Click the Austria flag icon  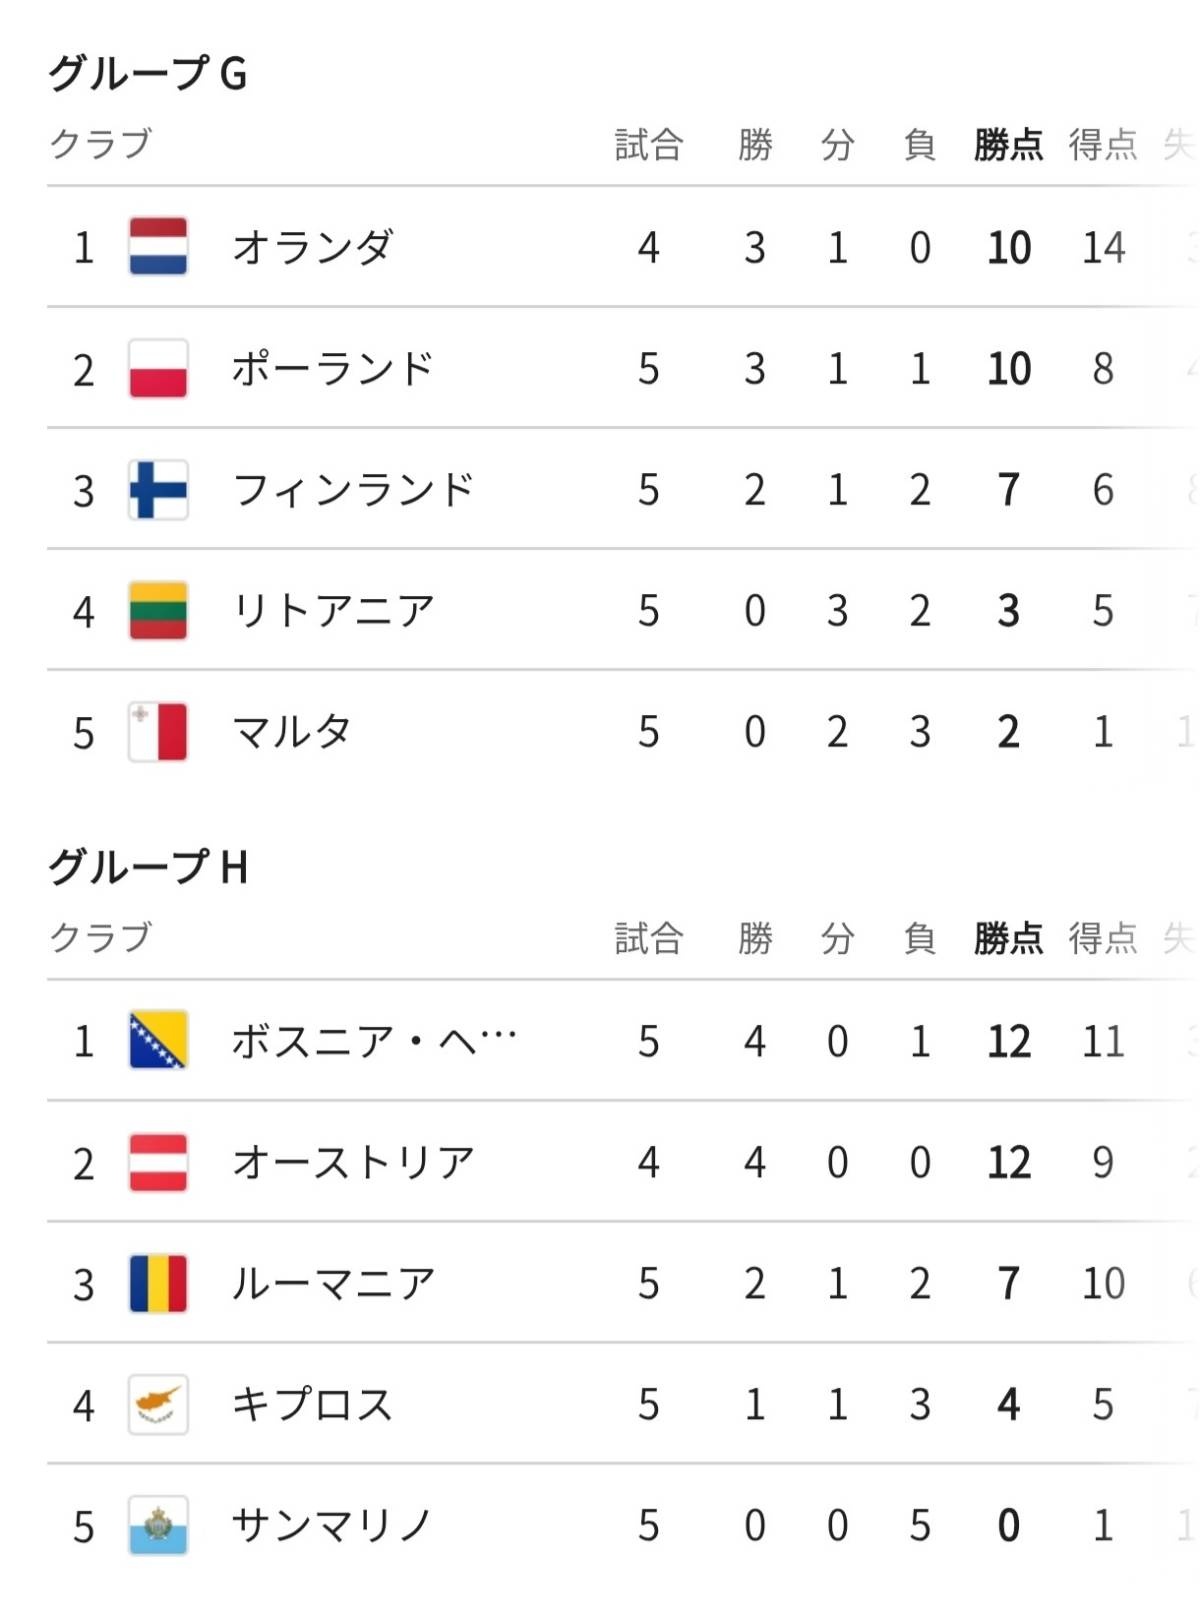(158, 1162)
